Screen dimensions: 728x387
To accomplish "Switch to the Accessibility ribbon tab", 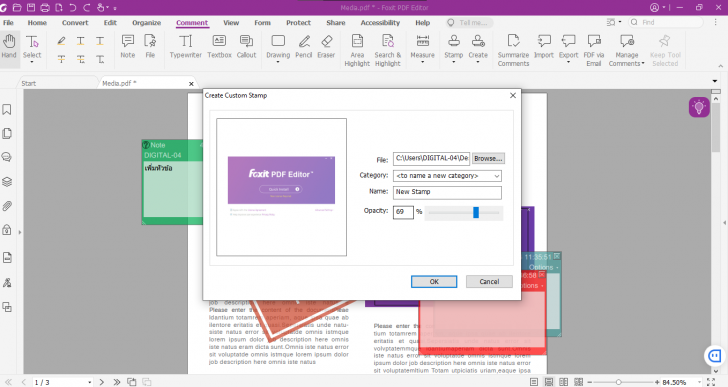I will tap(380, 23).
